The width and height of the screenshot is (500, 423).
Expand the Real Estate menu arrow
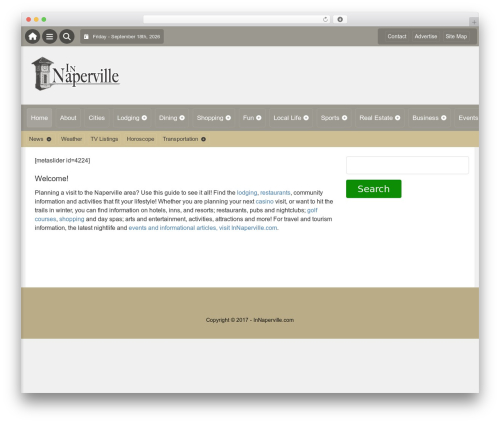coord(398,118)
